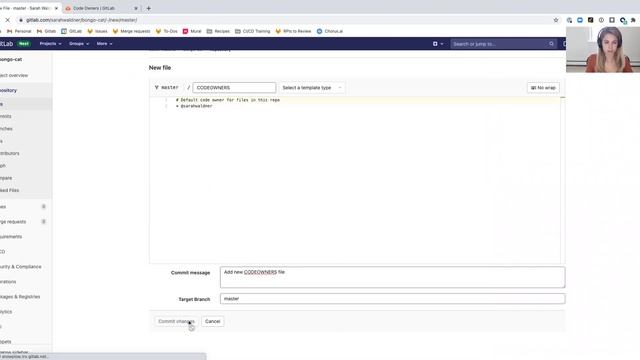Open Repository section in sidebar
The height and width of the screenshot is (360, 640).
click(8, 90)
